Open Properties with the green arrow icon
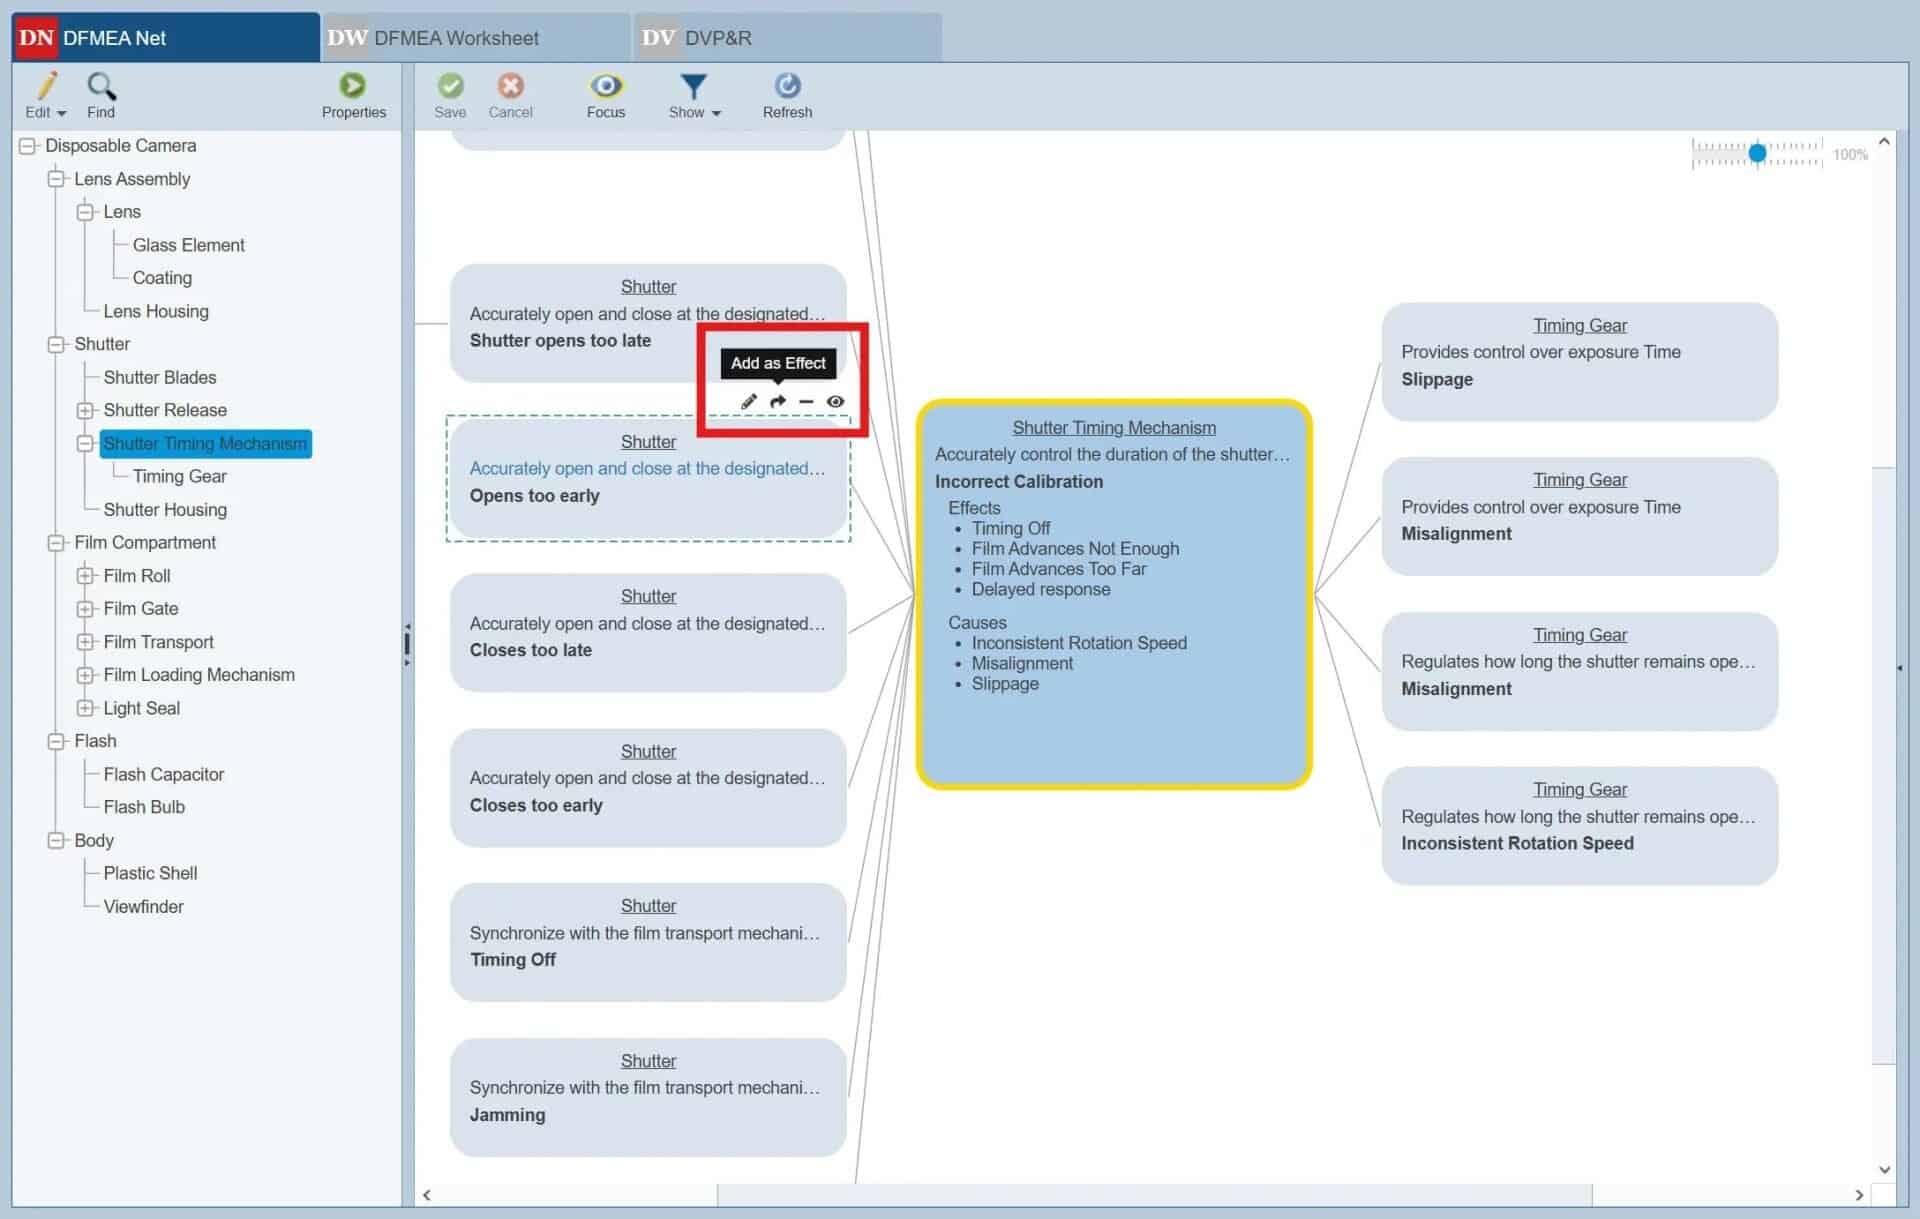Viewport: 1920px width, 1219px height. tap(352, 86)
